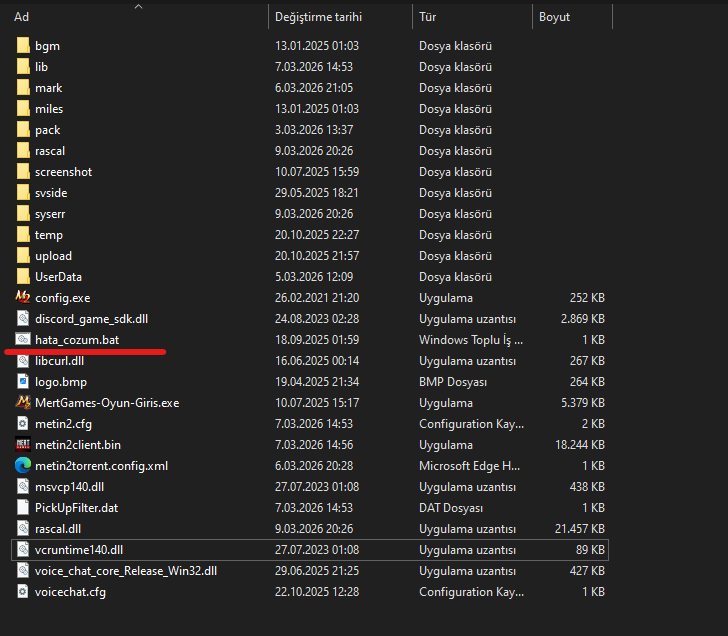Click the config.exe application icon

[23, 297]
